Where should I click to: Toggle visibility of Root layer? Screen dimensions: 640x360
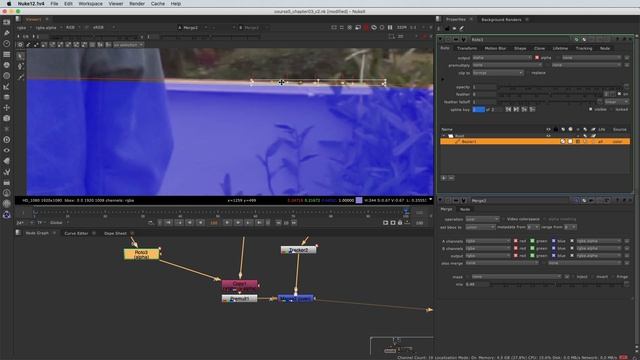click(x=549, y=136)
